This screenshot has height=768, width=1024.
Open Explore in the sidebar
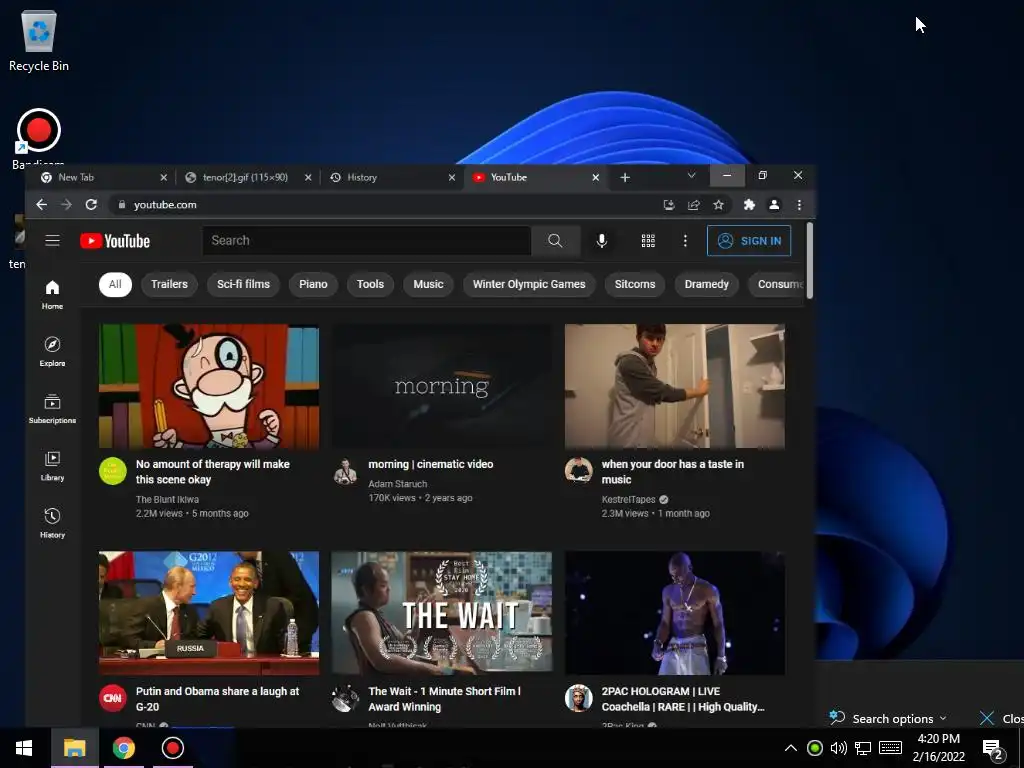pyautogui.click(x=52, y=351)
